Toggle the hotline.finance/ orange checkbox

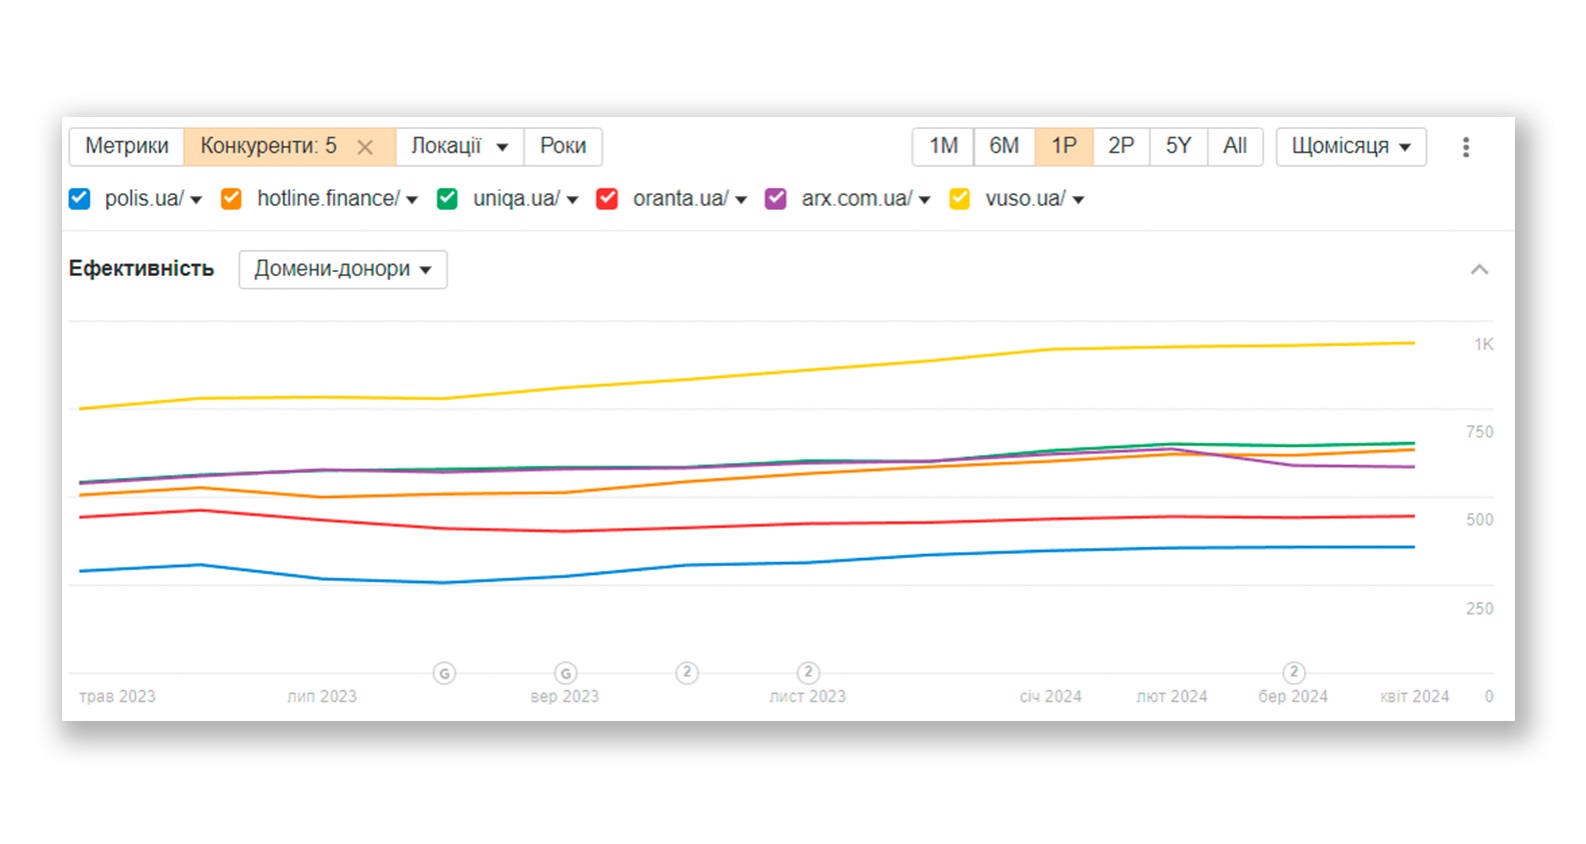(x=231, y=199)
